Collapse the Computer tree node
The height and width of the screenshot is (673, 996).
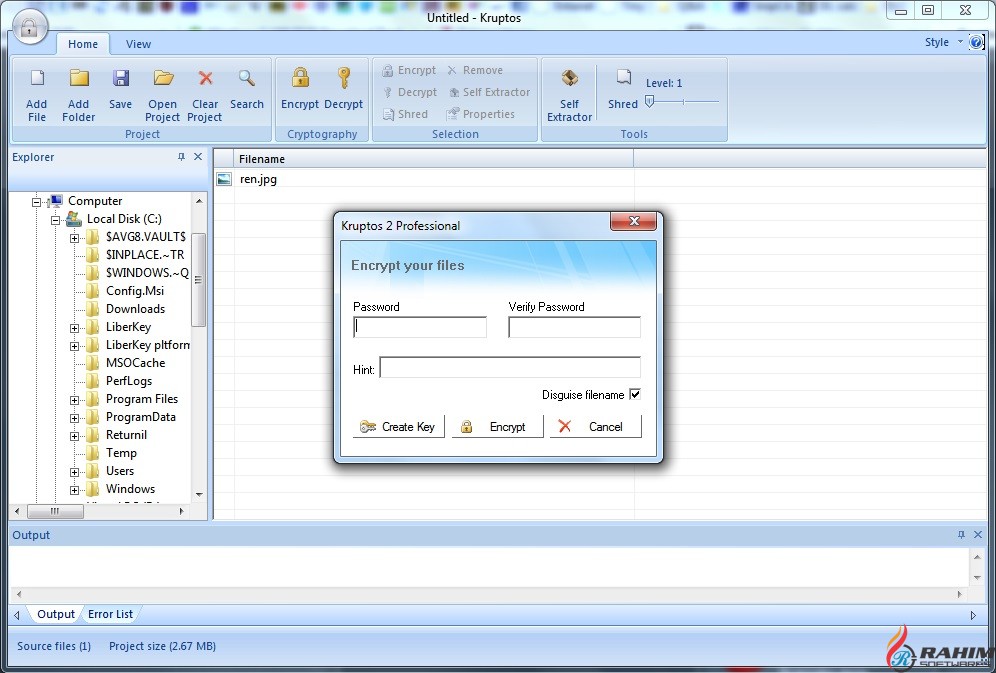click(37, 202)
